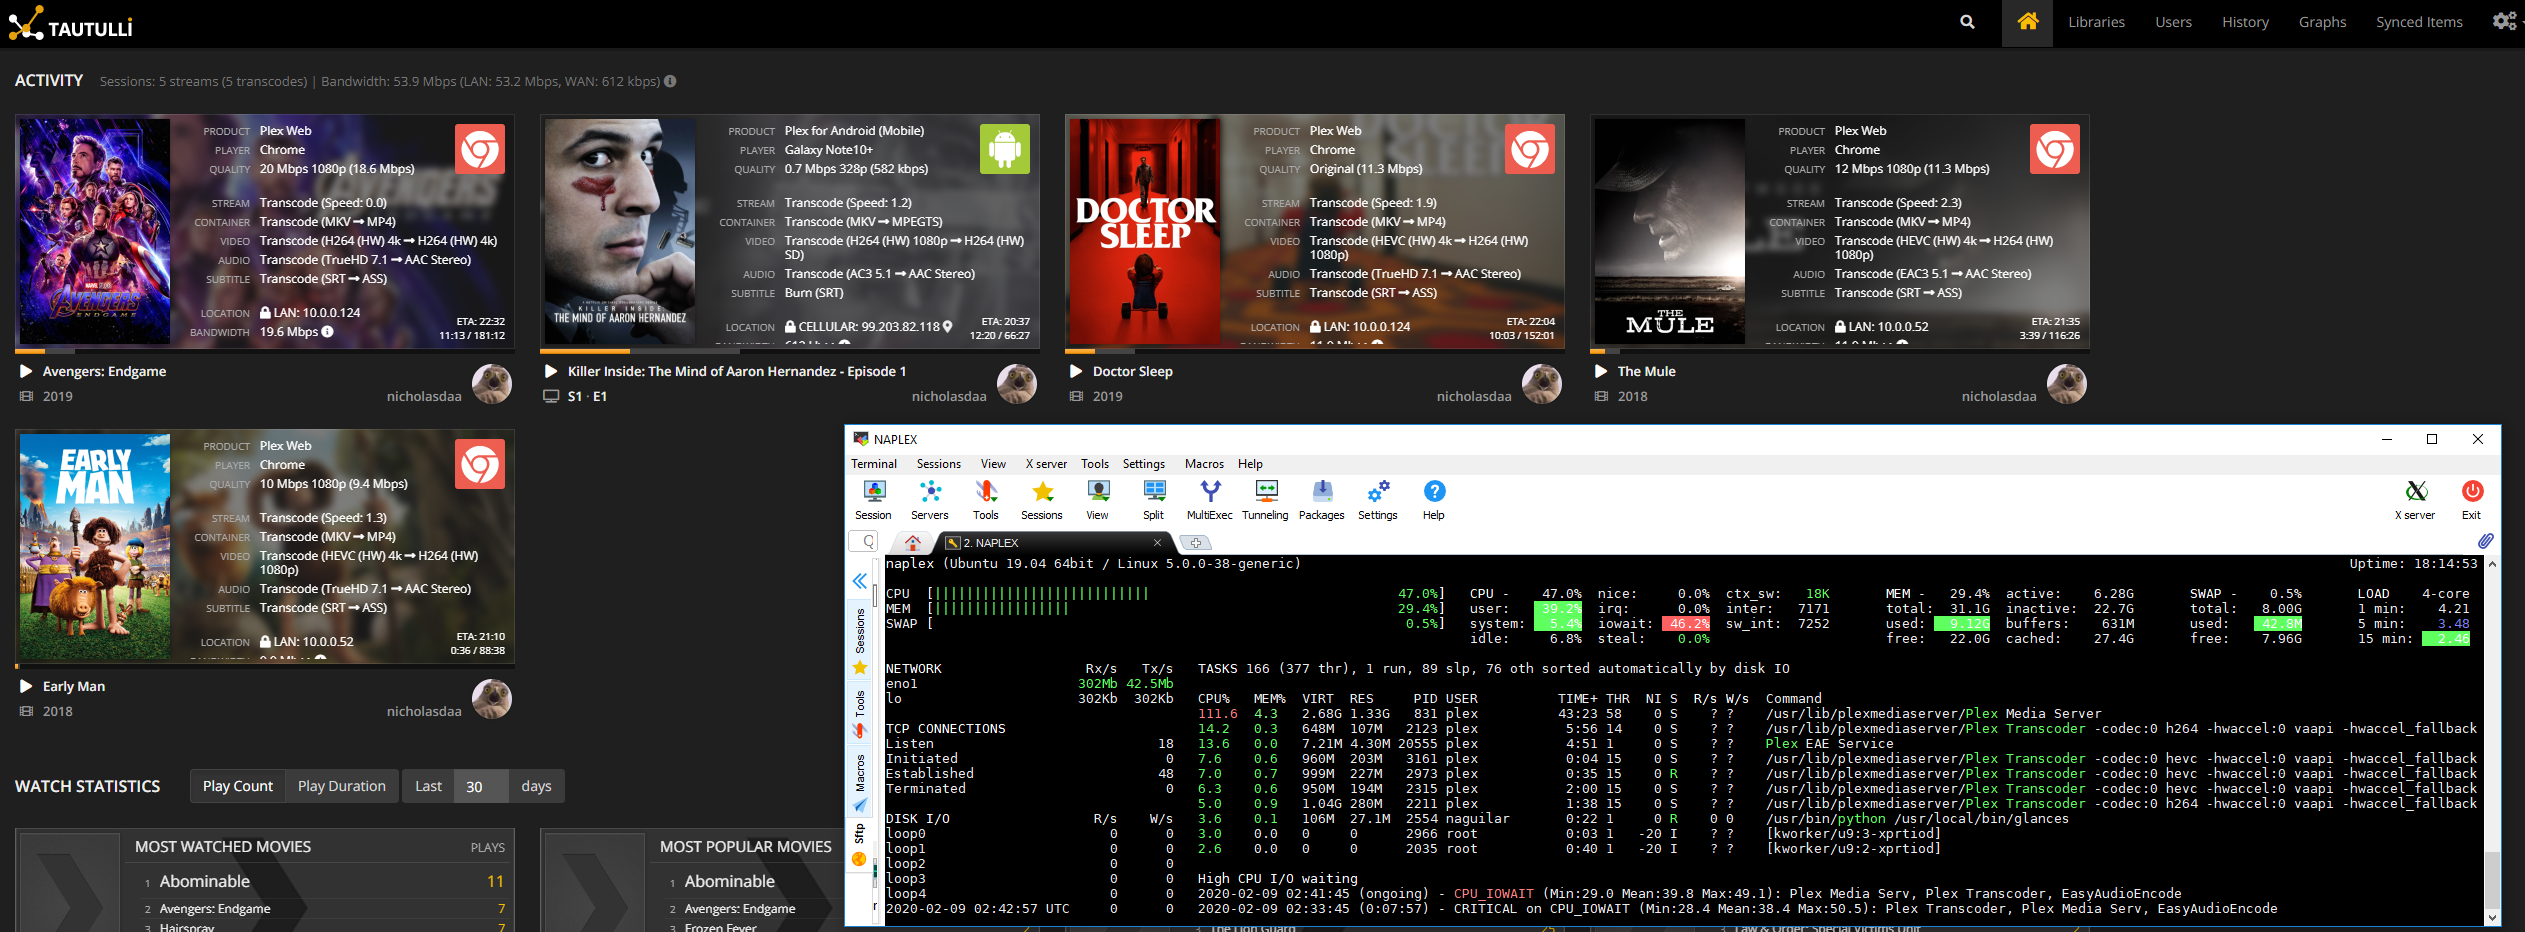Screen dimensions: 2525x932
Task: Open View menu in NAPLEX menu bar
Action: (993, 464)
